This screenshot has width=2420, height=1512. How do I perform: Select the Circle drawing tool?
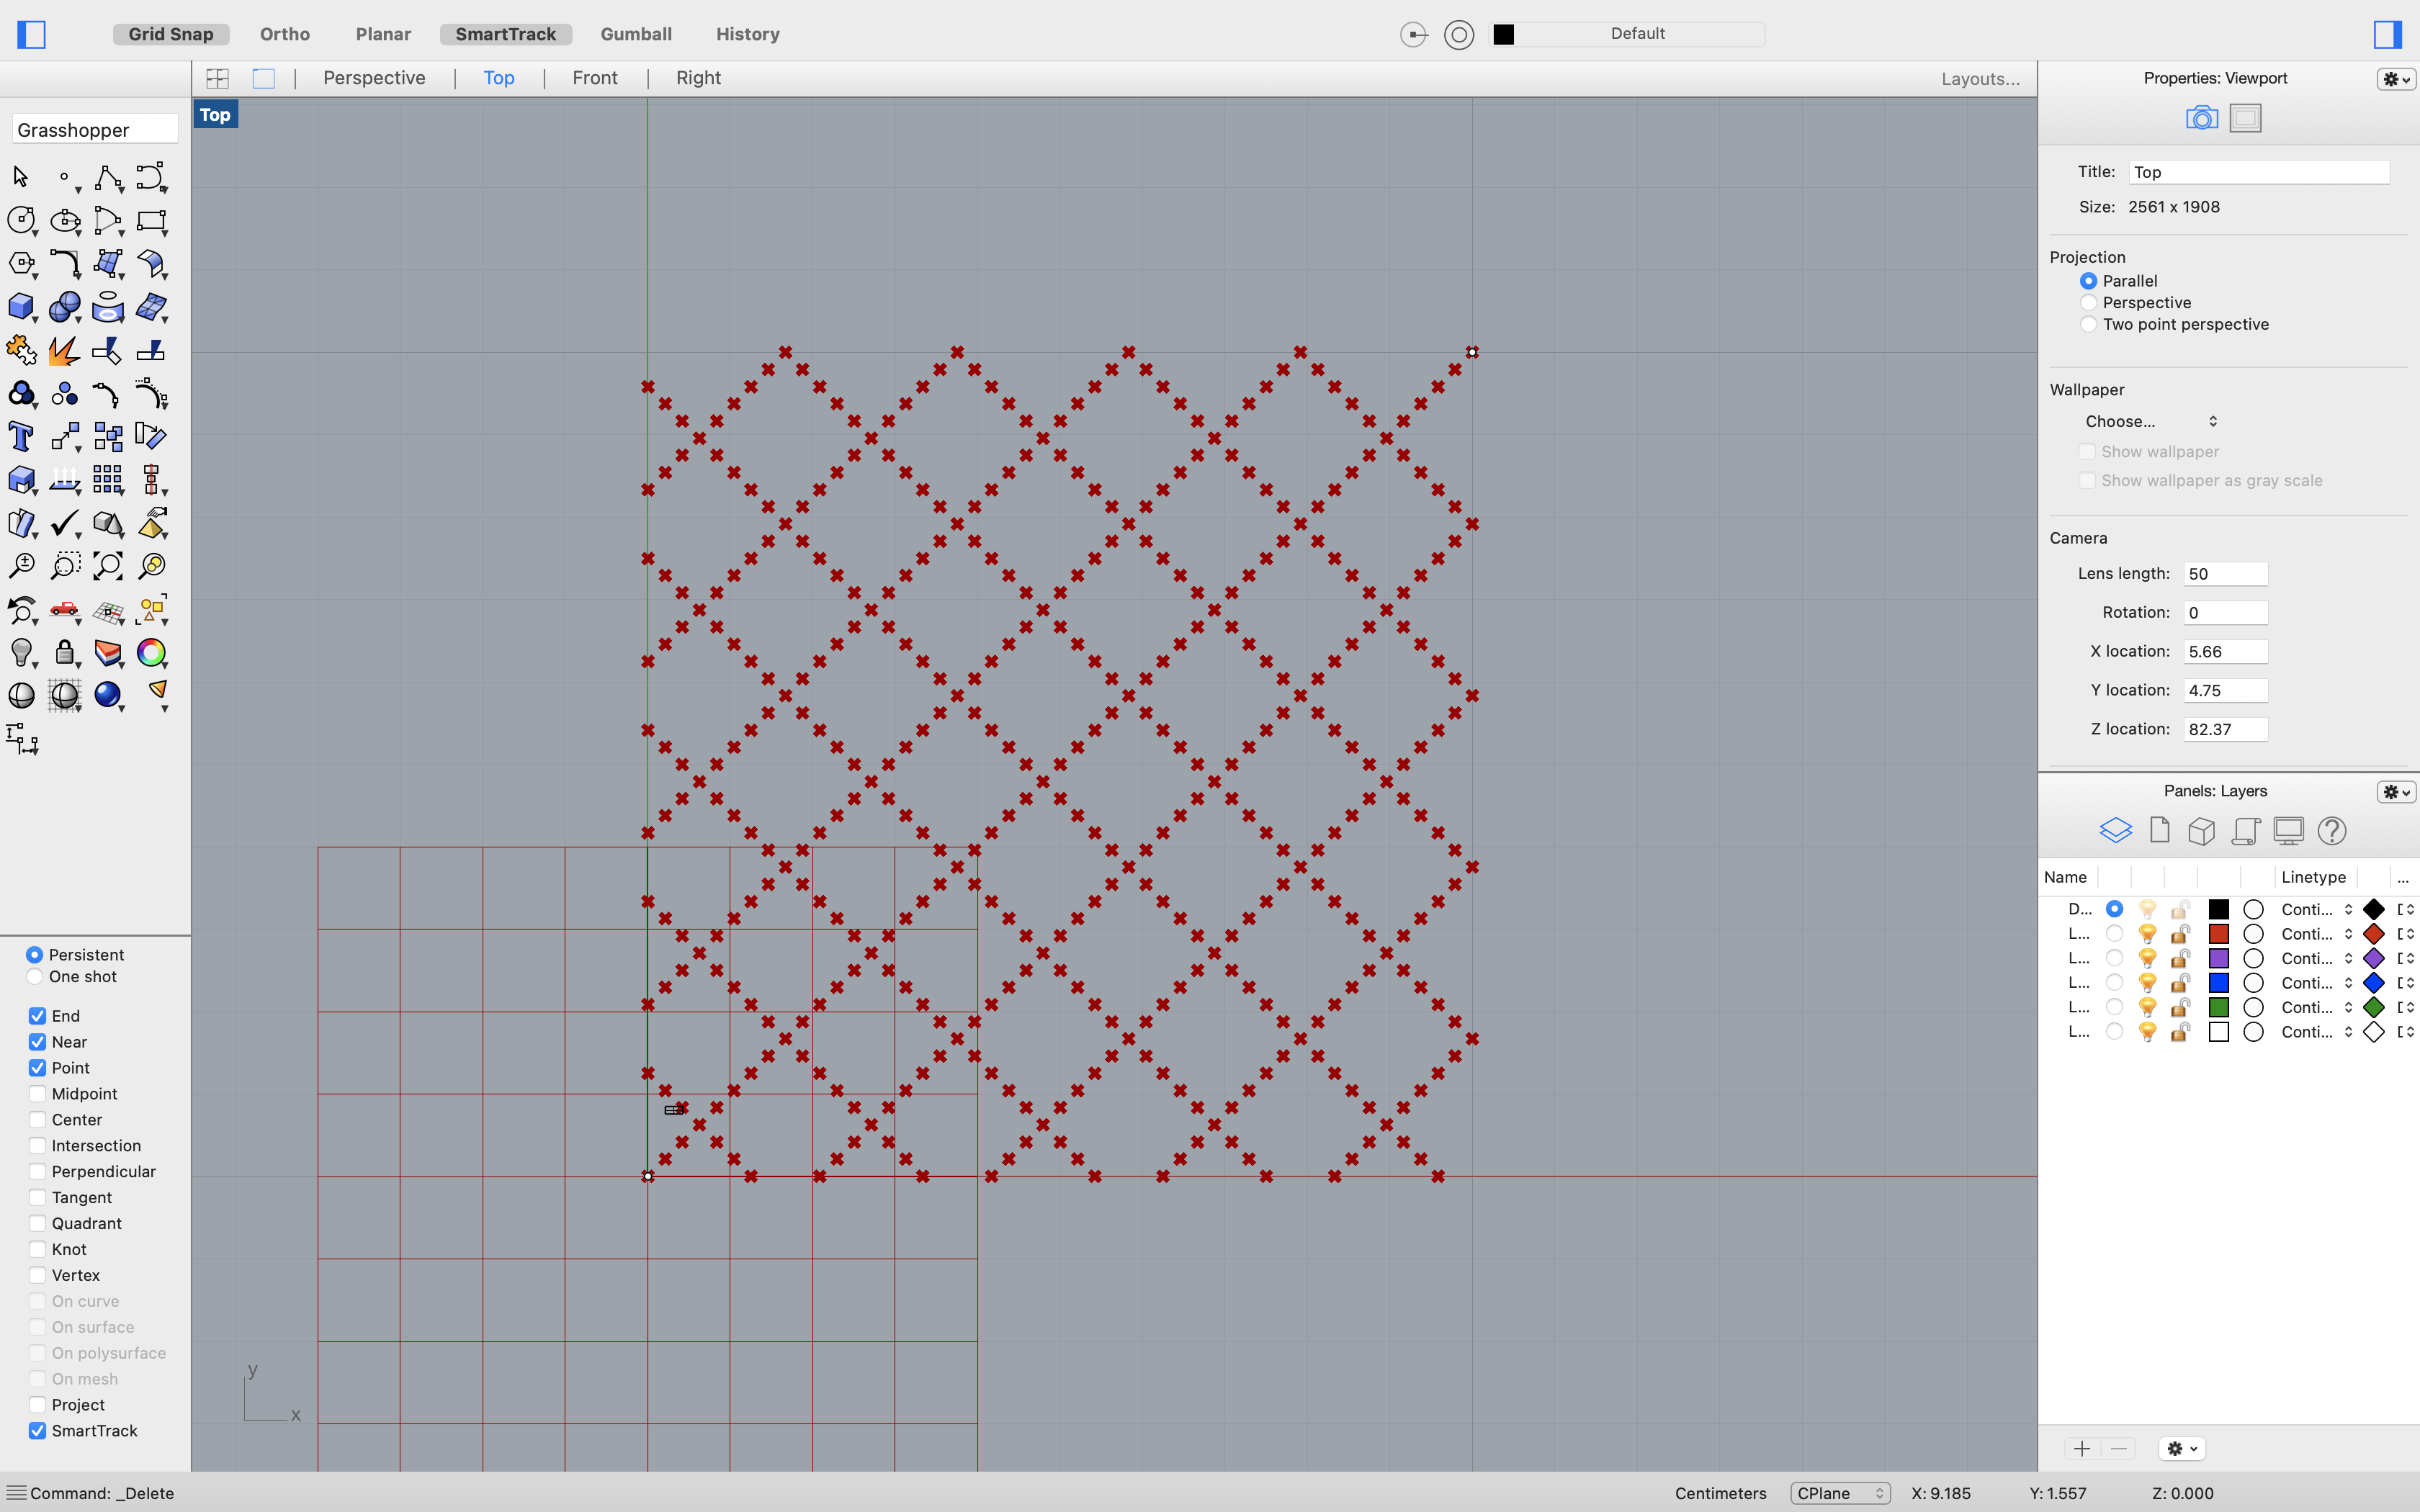(20, 220)
